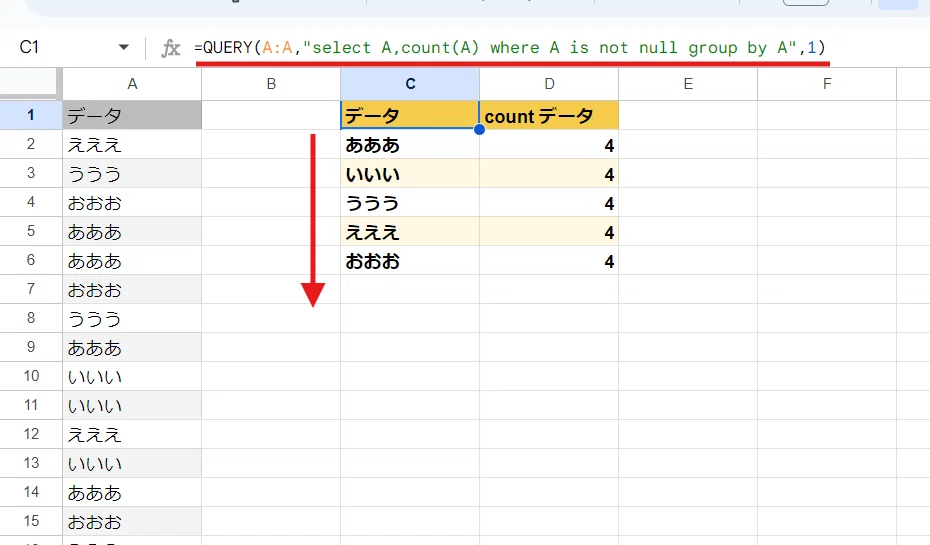
Task: Select column B header
Action: [271, 84]
